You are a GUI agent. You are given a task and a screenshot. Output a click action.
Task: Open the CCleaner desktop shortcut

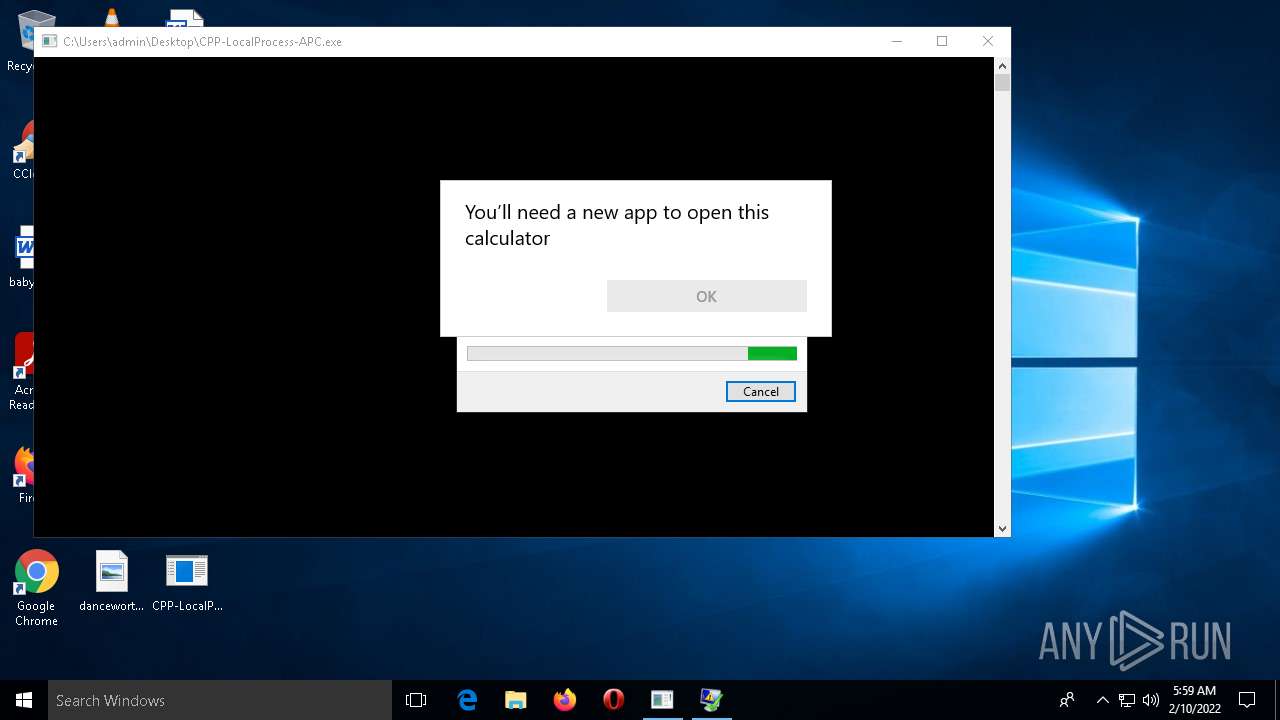coord(23,150)
